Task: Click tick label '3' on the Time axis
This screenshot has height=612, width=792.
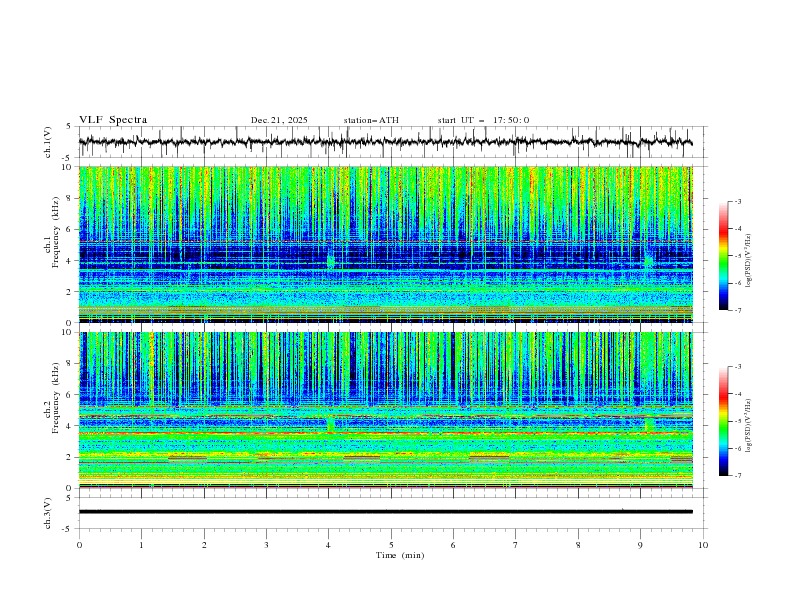Action: [266, 545]
